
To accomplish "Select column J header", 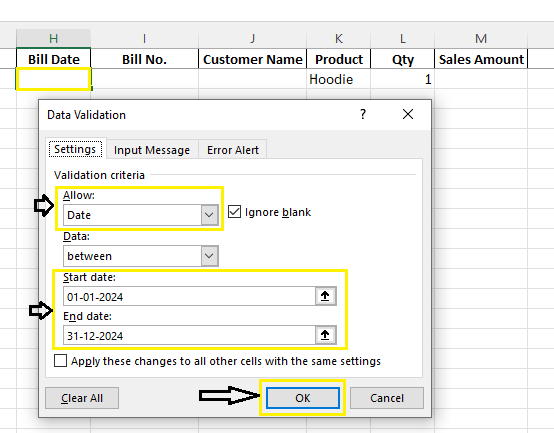I will coord(253,38).
